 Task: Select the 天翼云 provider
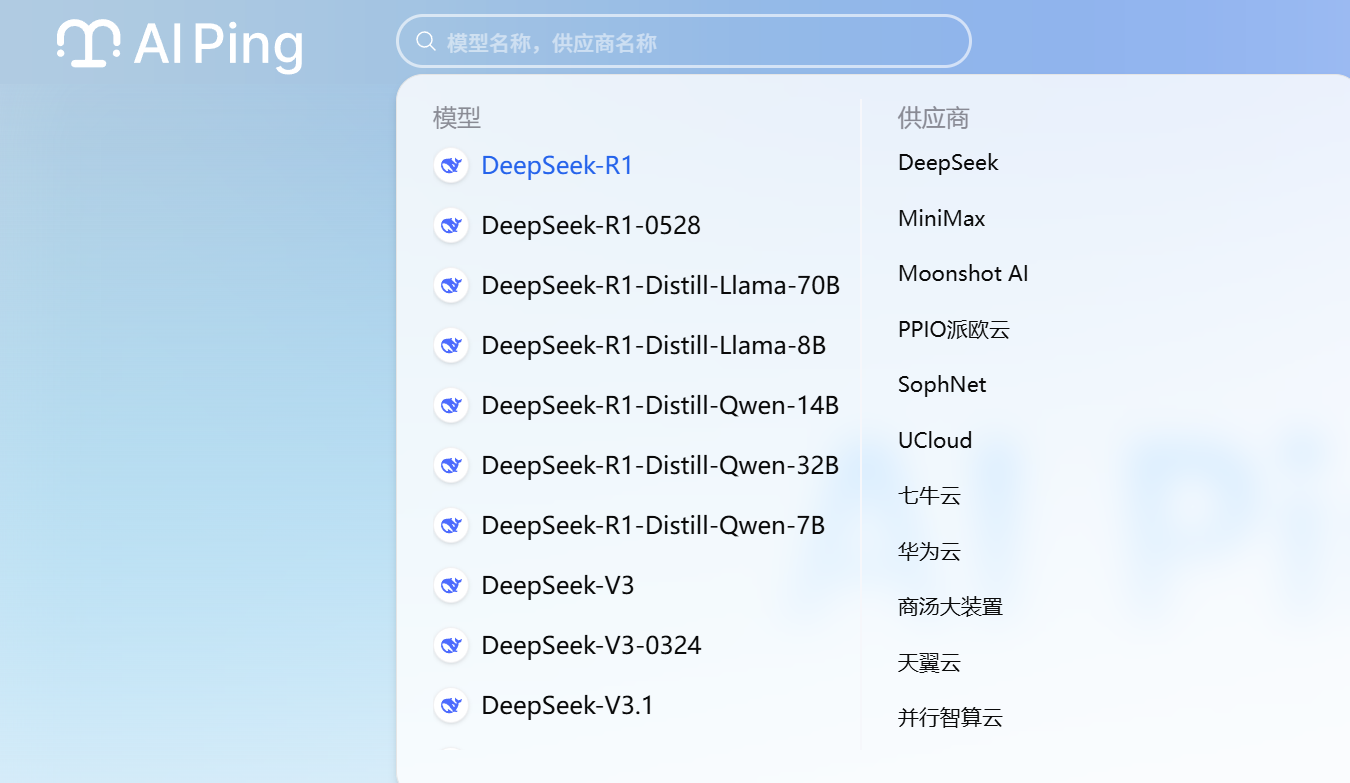[x=929, y=662]
